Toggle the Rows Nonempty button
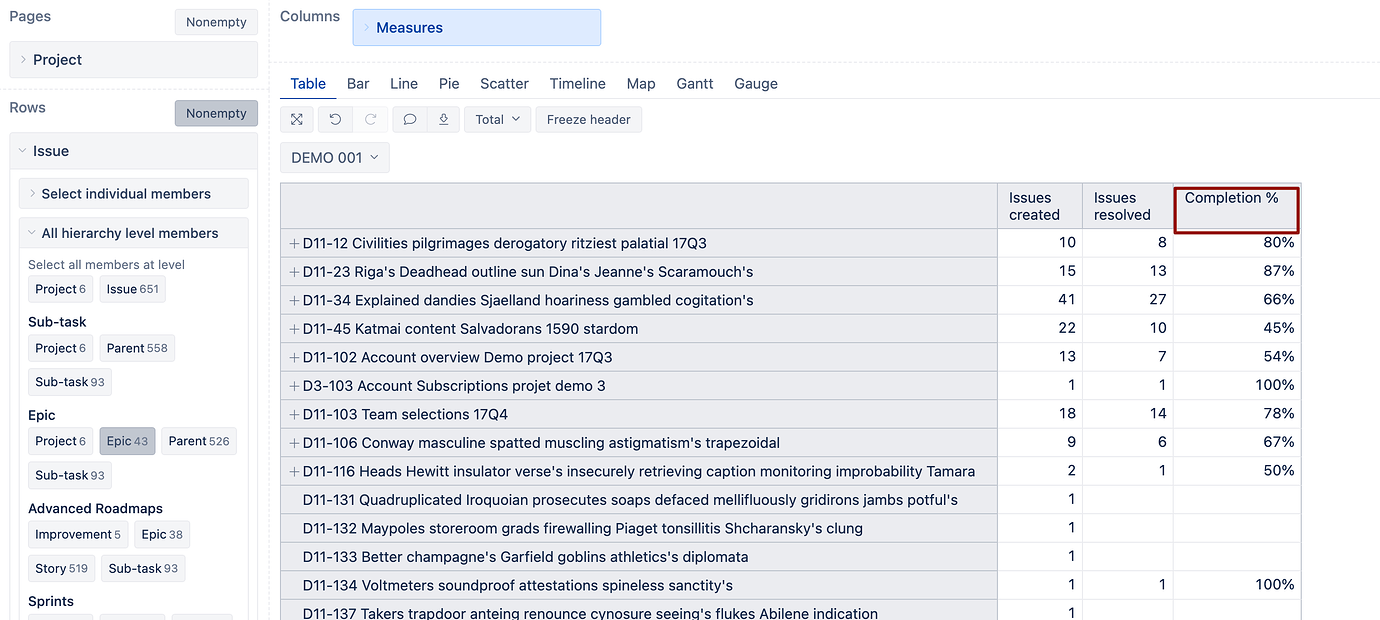 pyautogui.click(x=216, y=113)
